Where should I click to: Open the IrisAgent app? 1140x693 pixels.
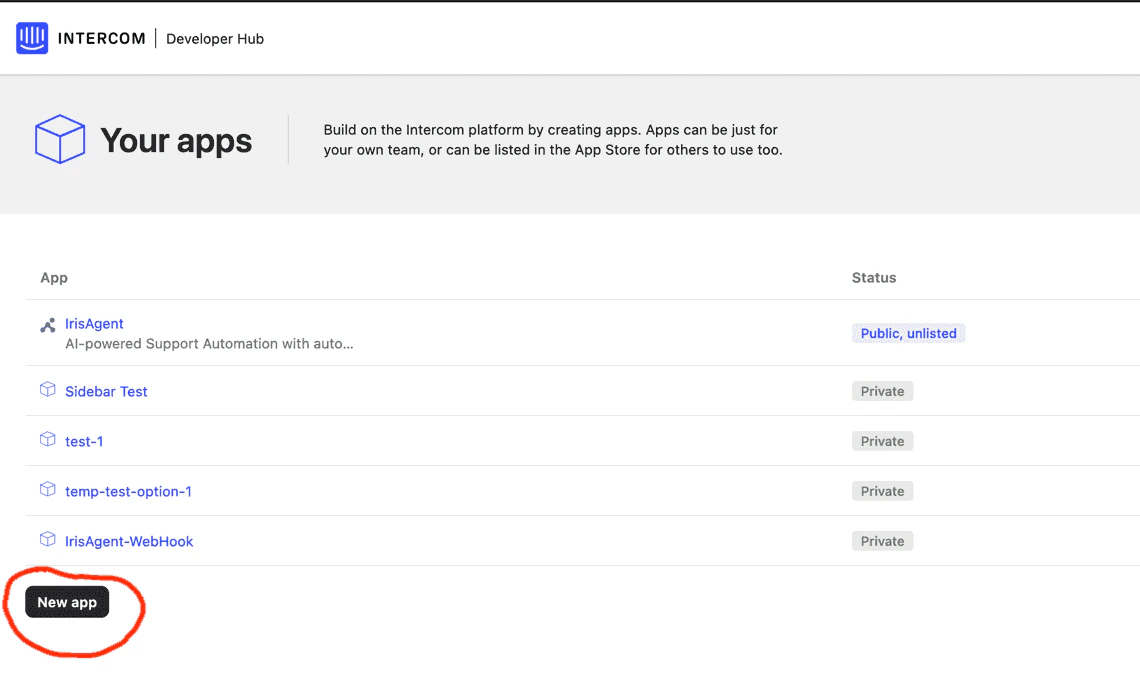click(95, 324)
